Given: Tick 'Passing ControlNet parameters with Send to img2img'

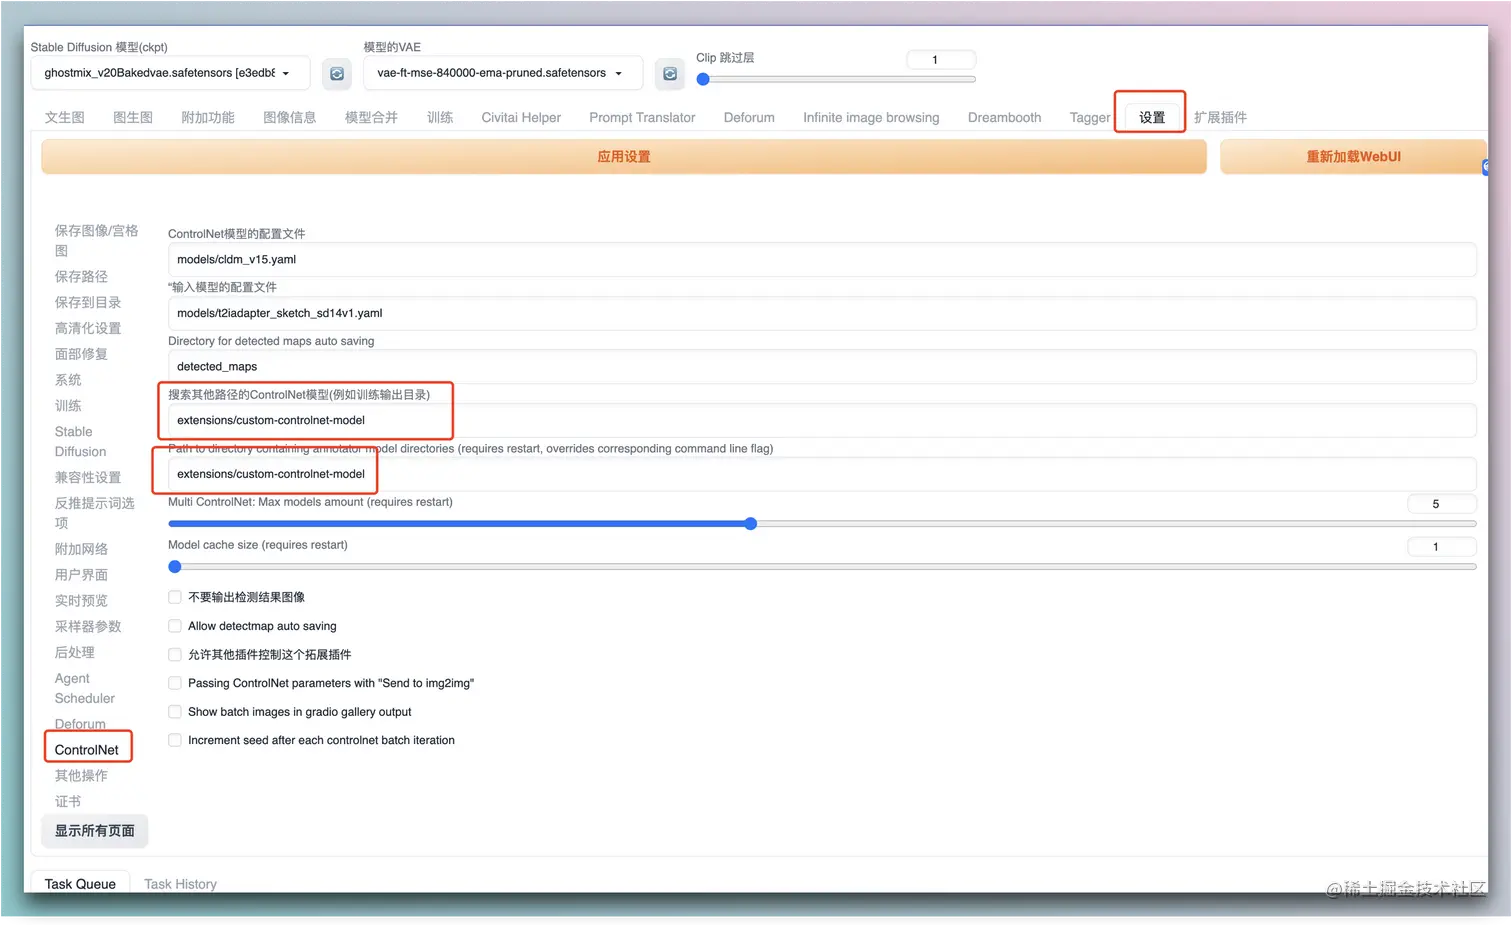Looking at the screenshot, I should pyautogui.click(x=175, y=683).
